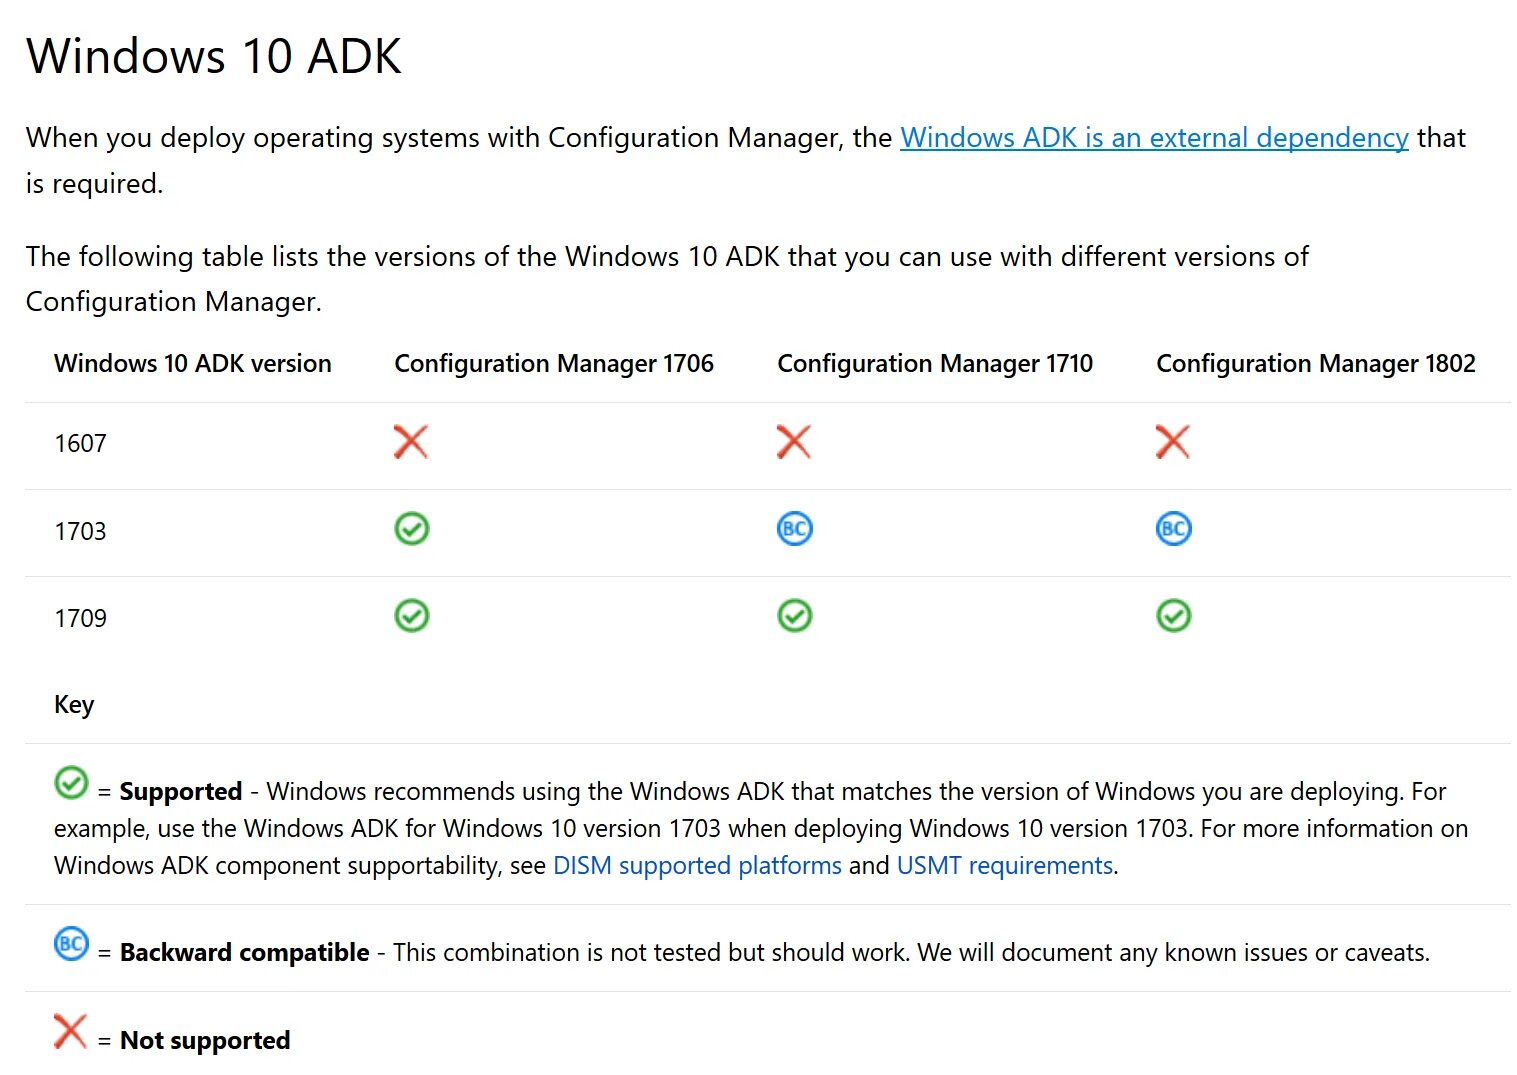Open the DISM supported platforms link
Screen dimensions: 1517x1075
697,865
